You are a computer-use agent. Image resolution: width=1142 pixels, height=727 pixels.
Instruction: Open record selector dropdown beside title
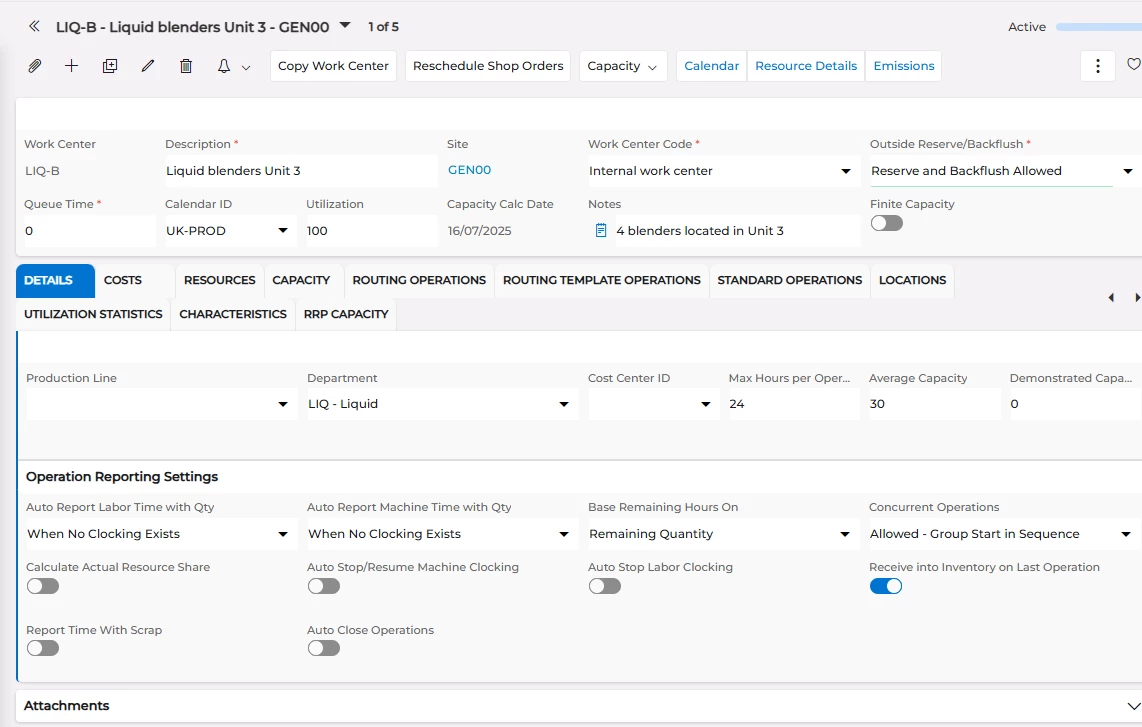pos(345,25)
